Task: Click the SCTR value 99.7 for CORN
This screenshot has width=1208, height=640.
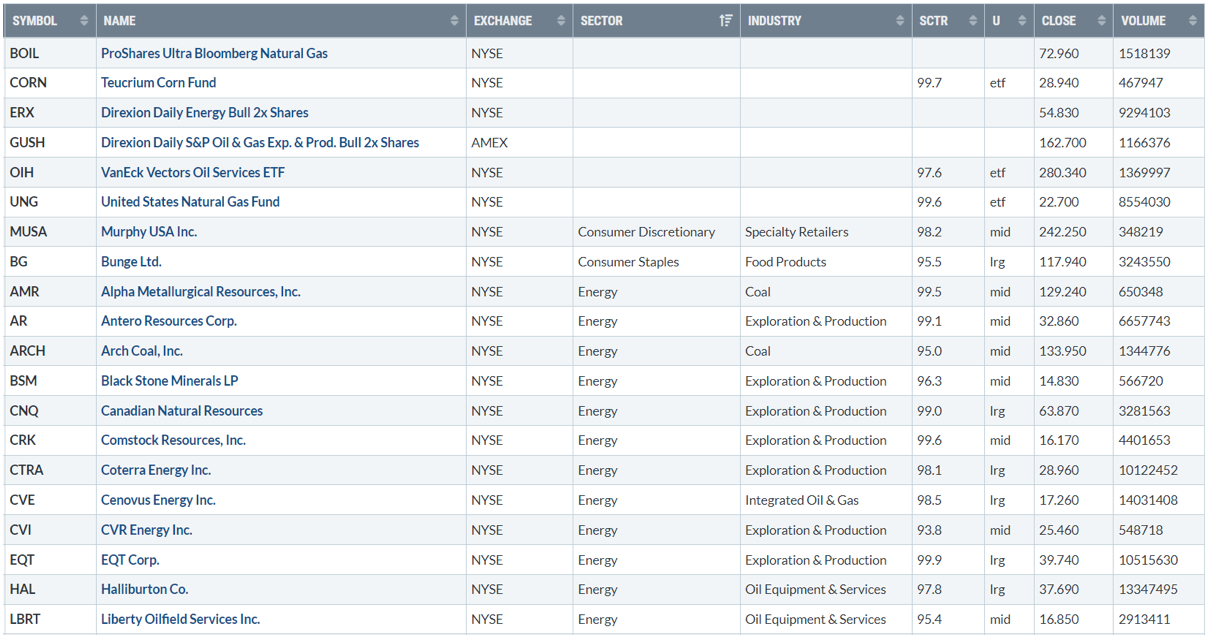Action: 929,83
